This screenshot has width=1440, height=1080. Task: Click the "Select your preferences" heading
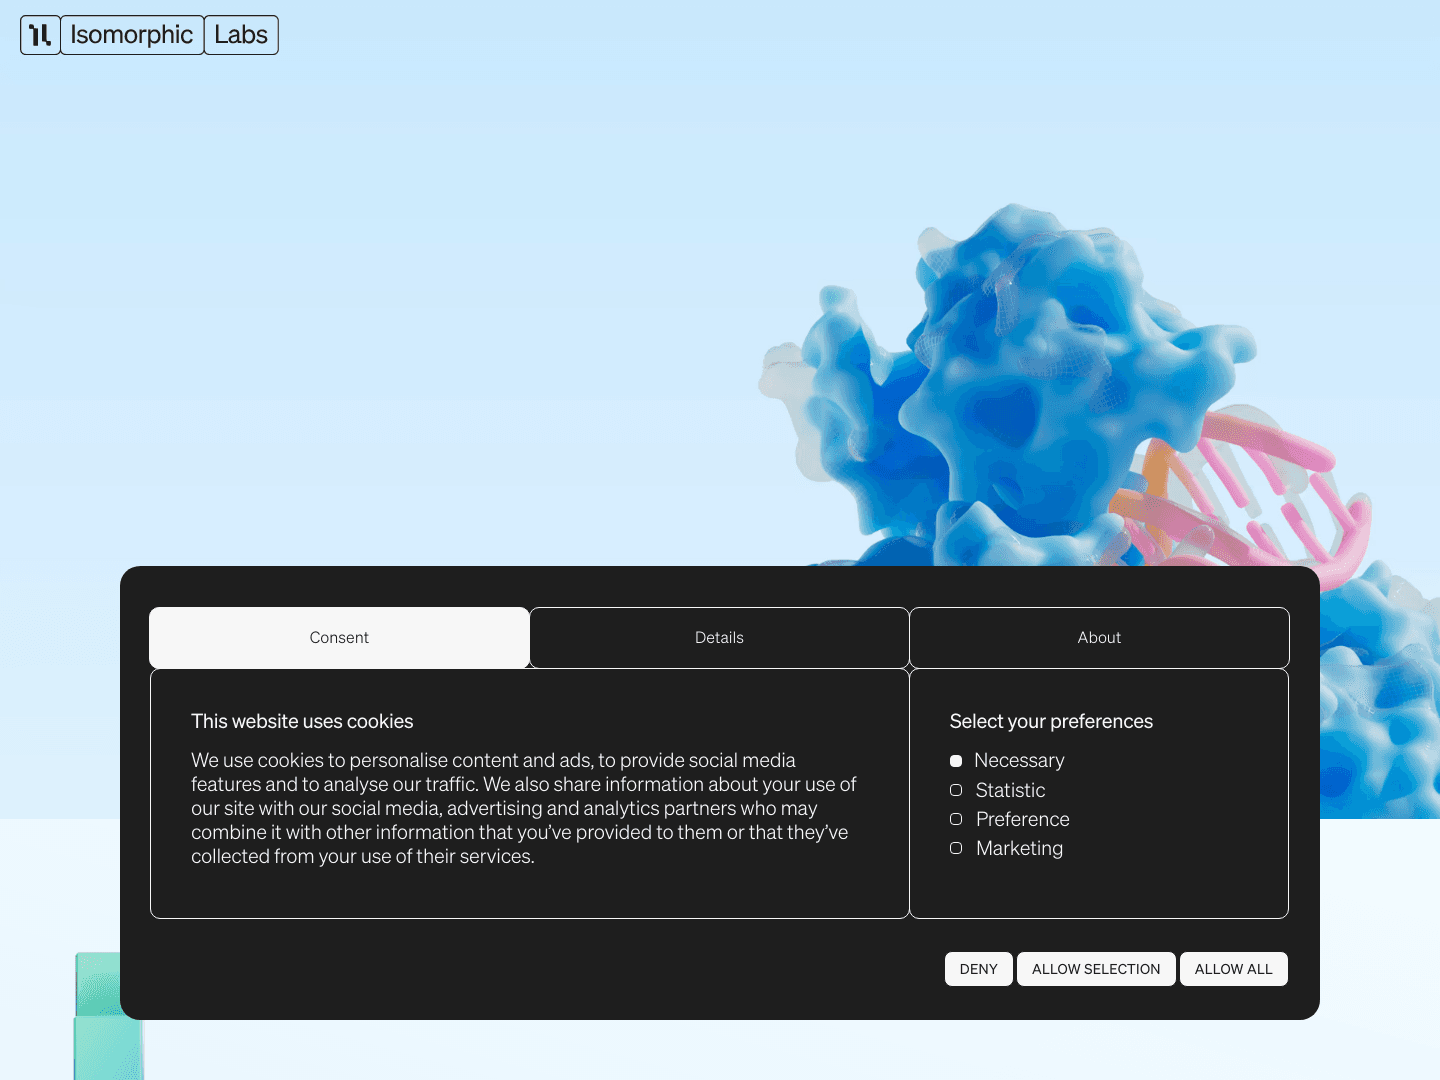pos(1051,721)
